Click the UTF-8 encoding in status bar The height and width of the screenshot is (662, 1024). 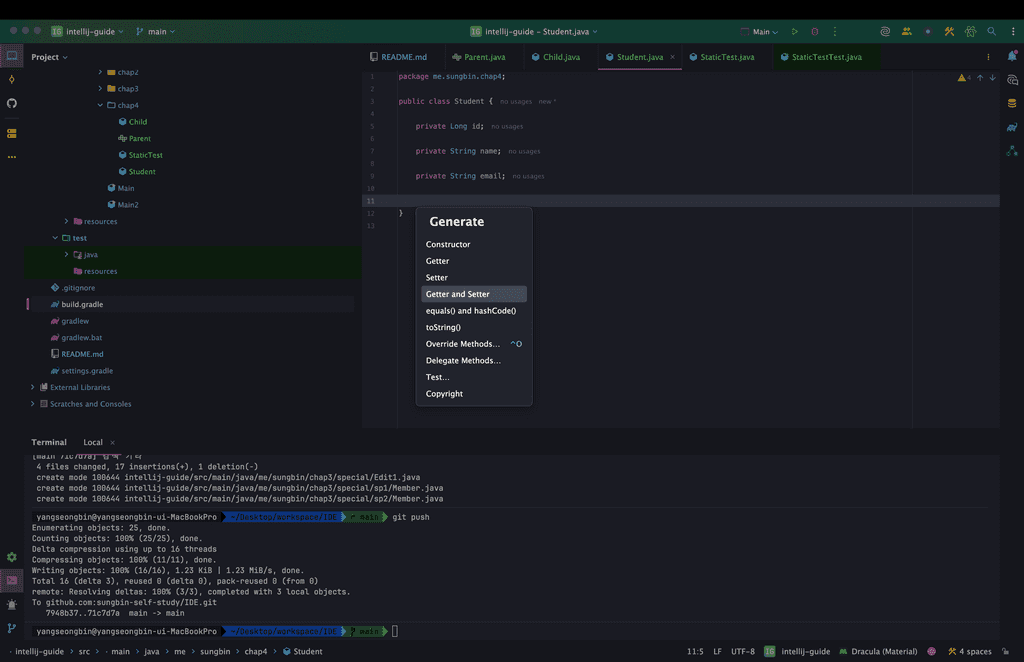coord(743,651)
